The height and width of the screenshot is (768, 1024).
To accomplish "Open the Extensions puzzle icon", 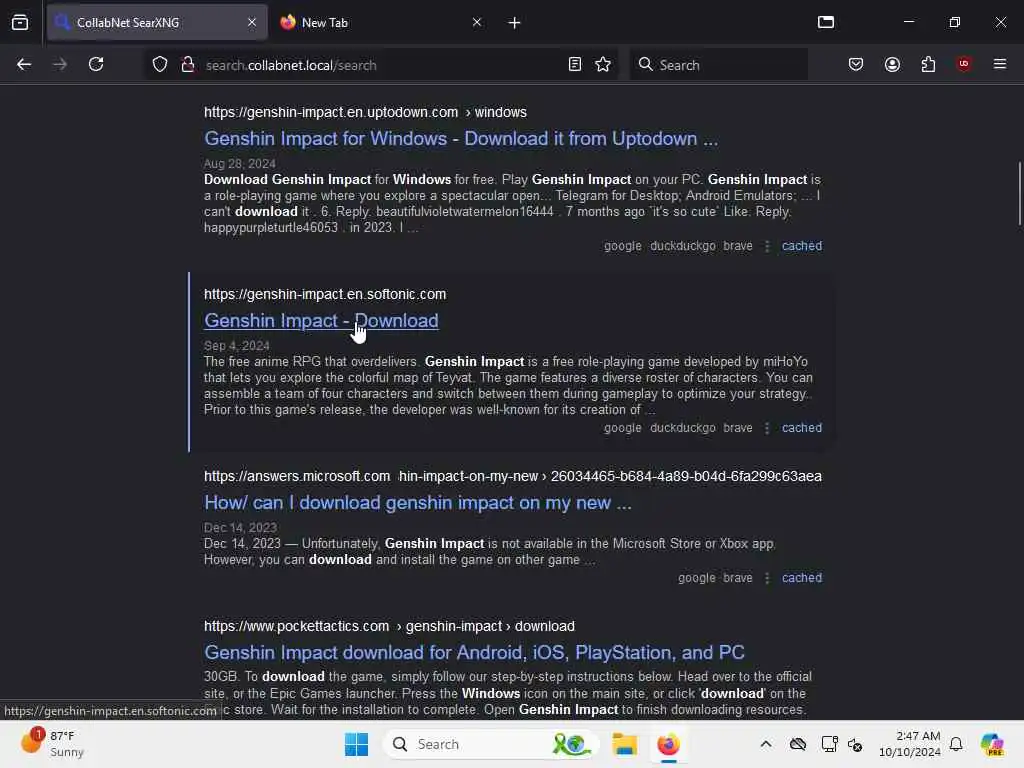I will coord(928,64).
